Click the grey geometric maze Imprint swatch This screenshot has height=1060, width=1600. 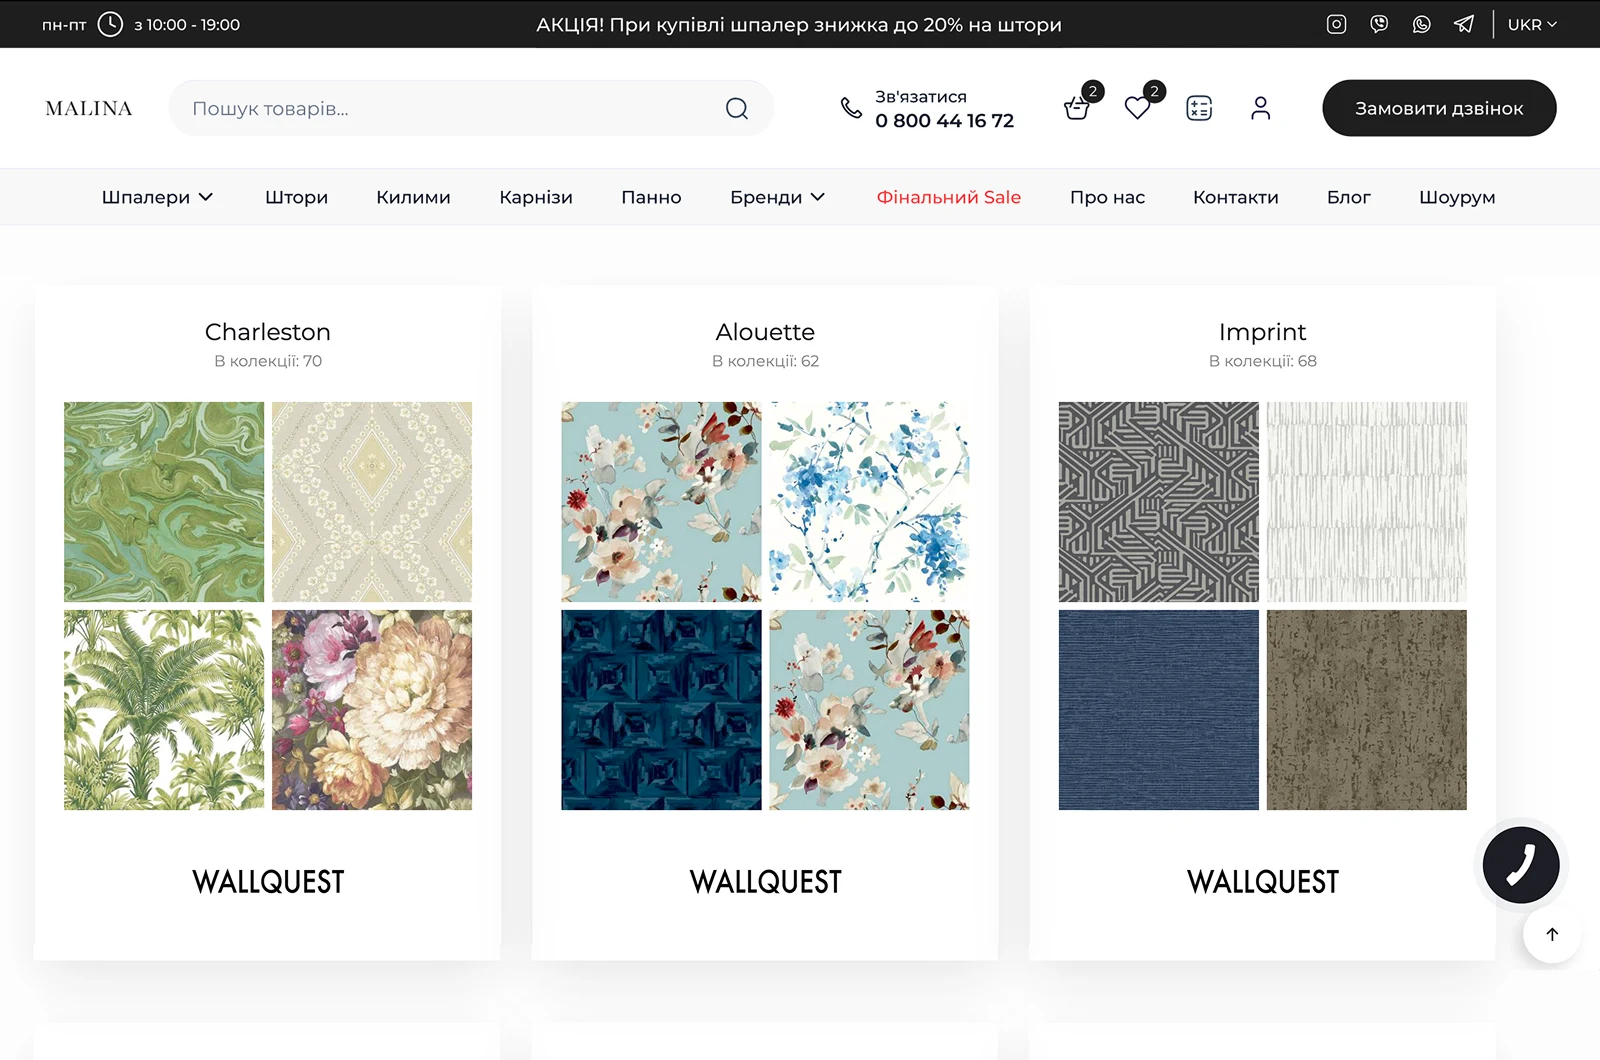click(x=1159, y=502)
